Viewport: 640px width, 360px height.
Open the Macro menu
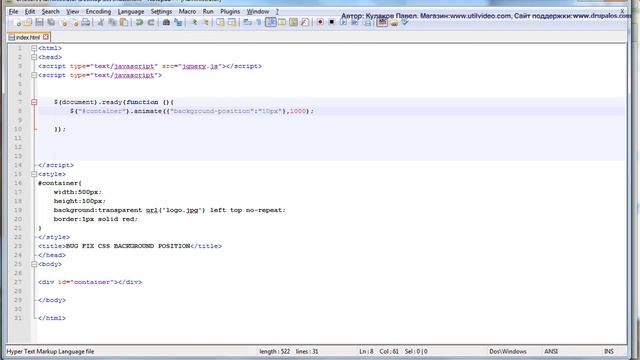pos(187,11)
